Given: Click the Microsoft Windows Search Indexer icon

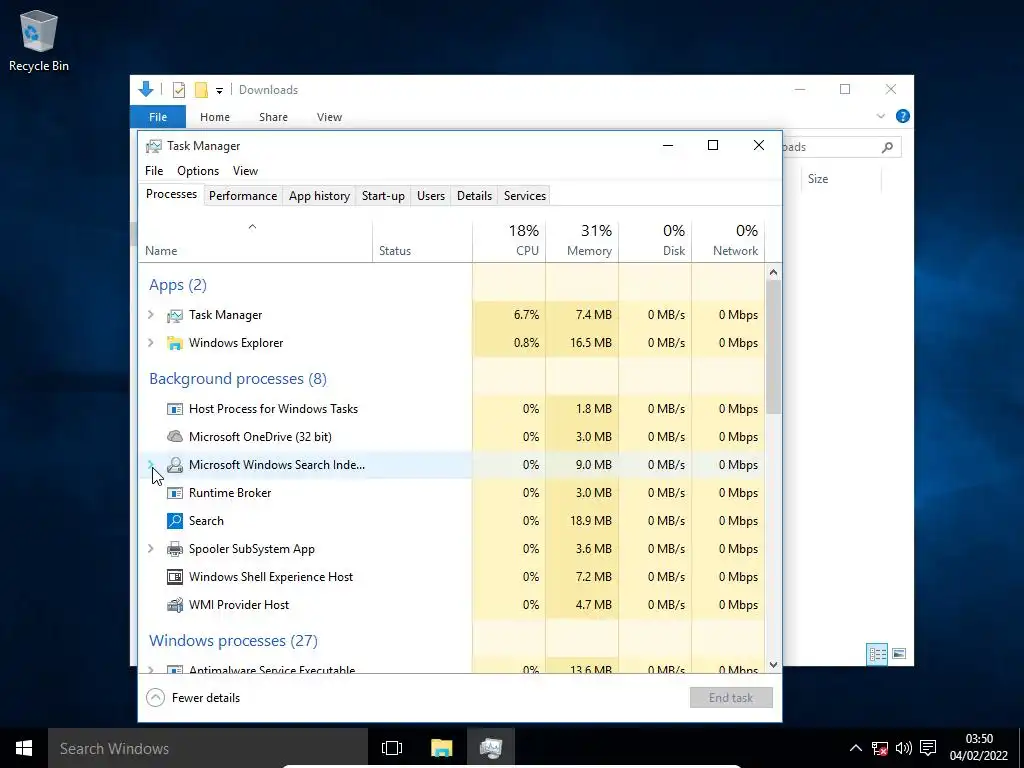Looking at the screenshot, I should [x=174, y=465].
